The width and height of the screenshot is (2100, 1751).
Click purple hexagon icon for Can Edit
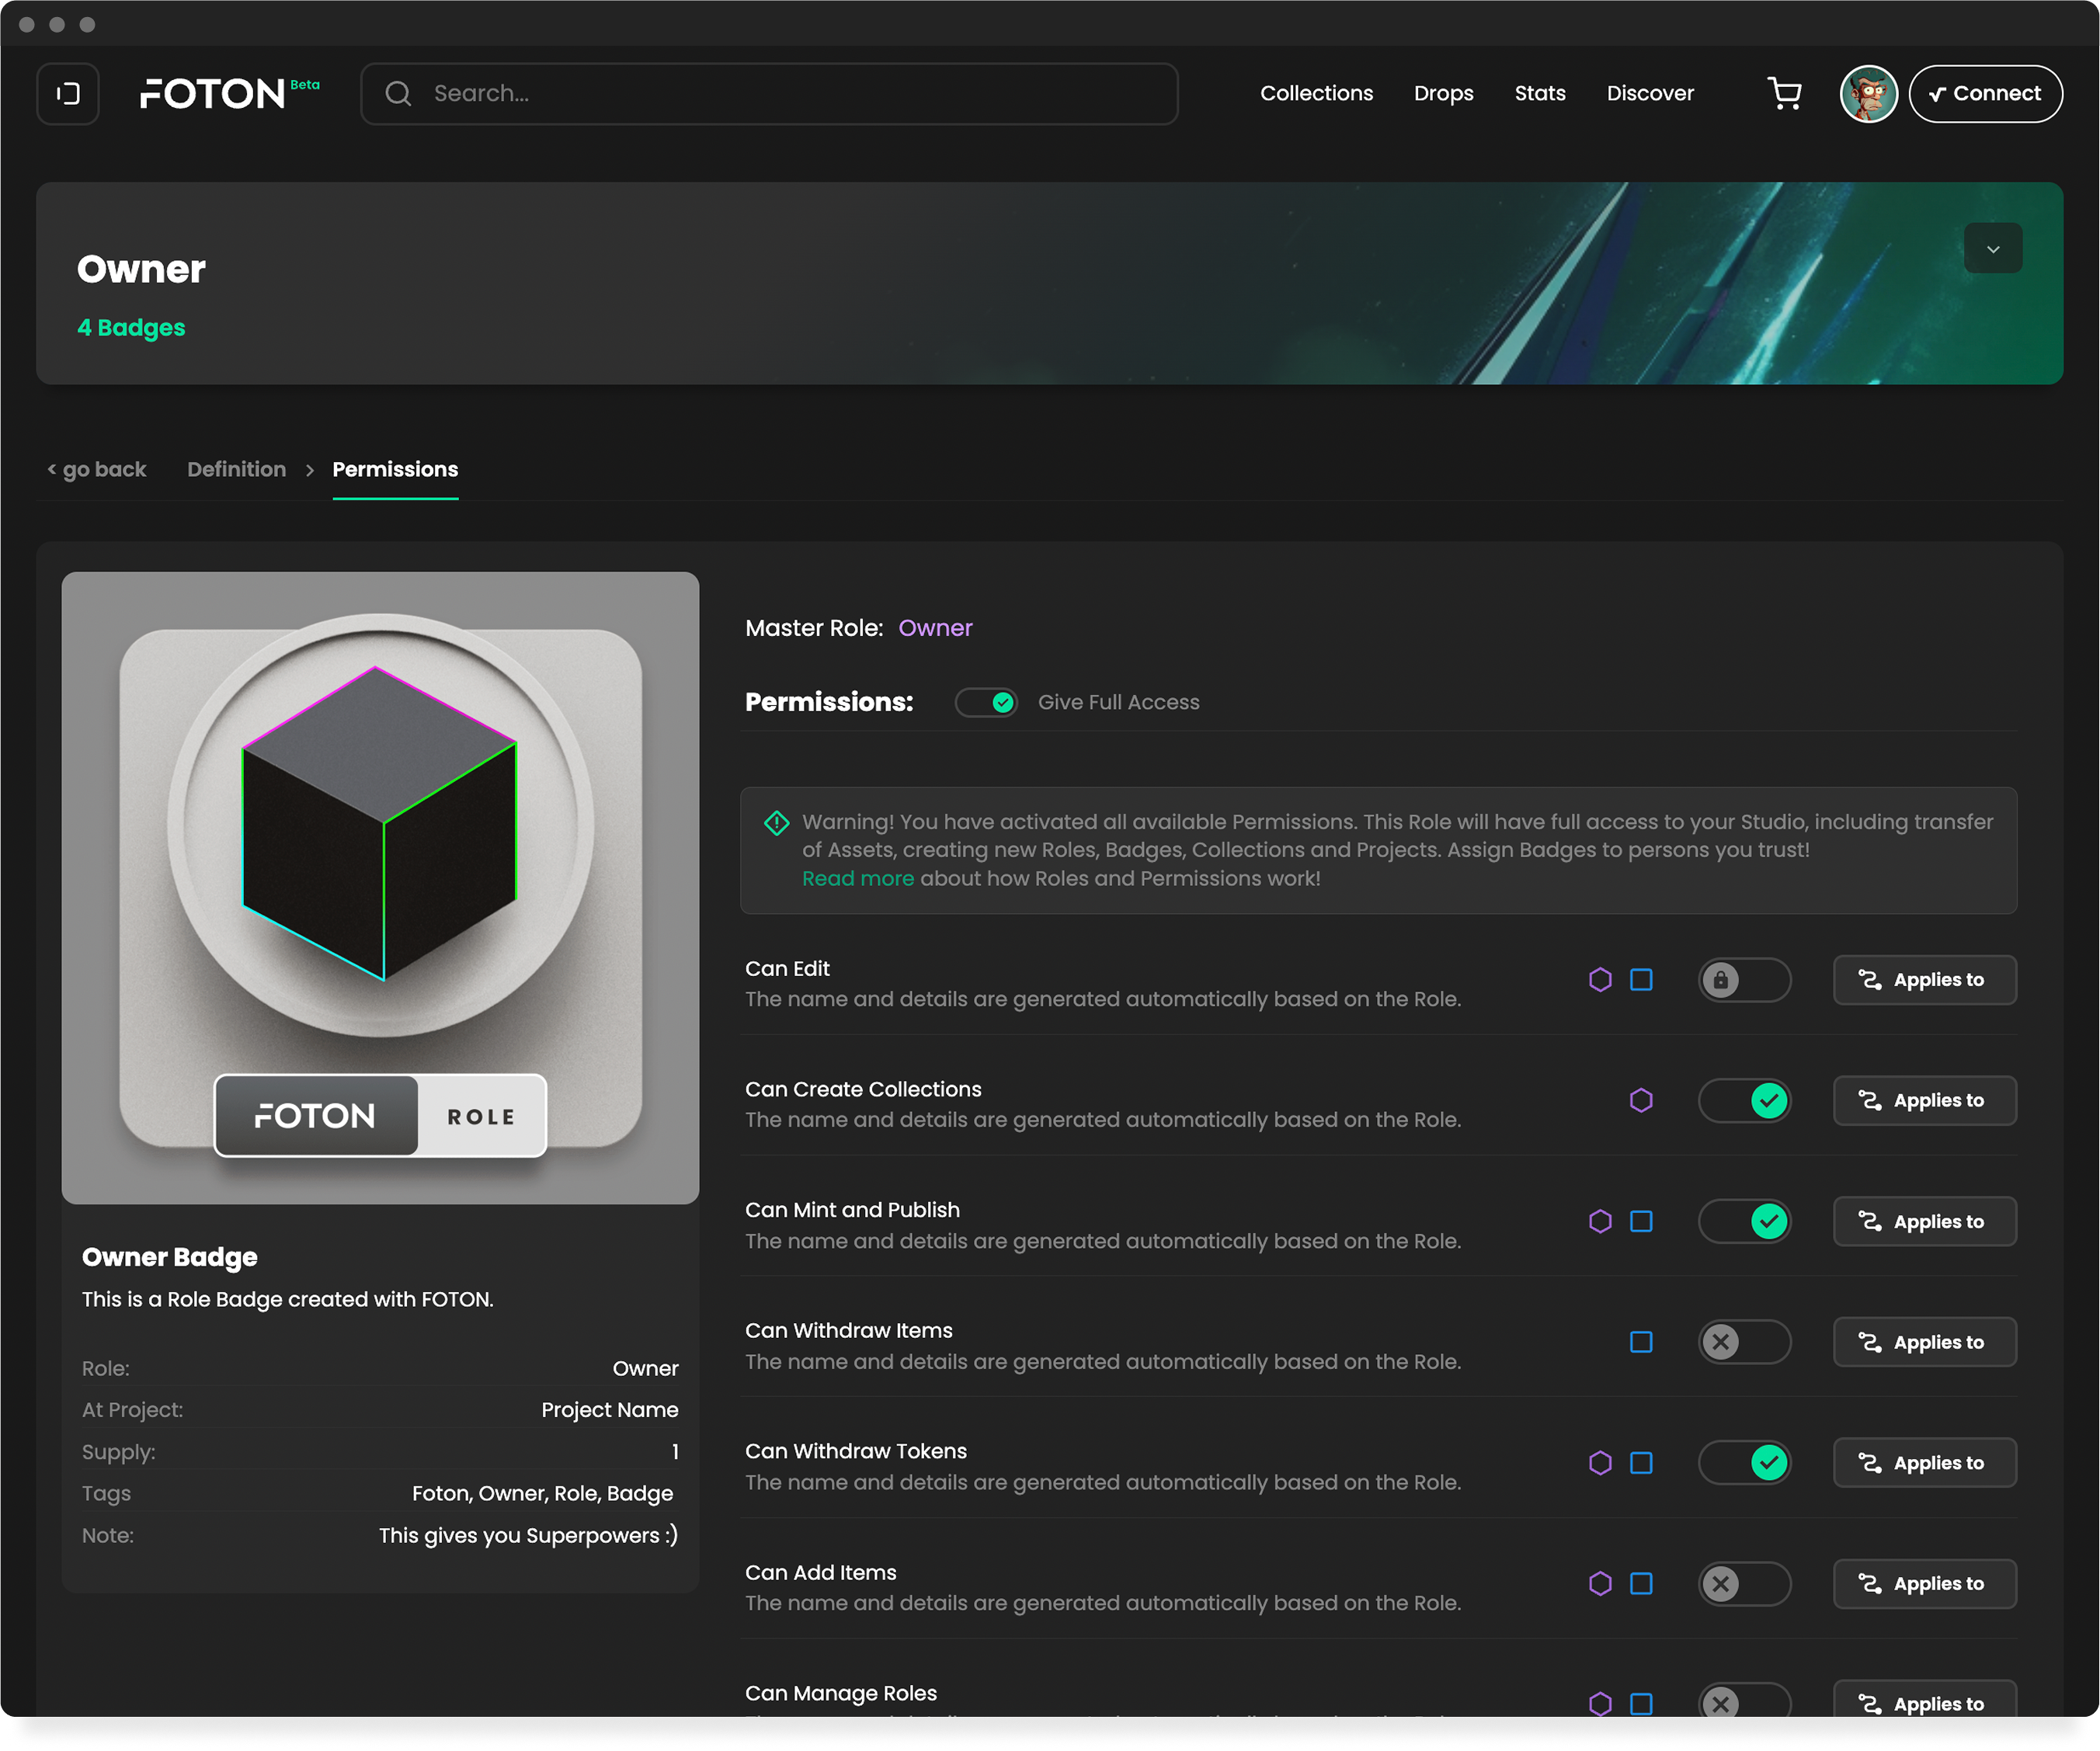[x=1600, y=980]
